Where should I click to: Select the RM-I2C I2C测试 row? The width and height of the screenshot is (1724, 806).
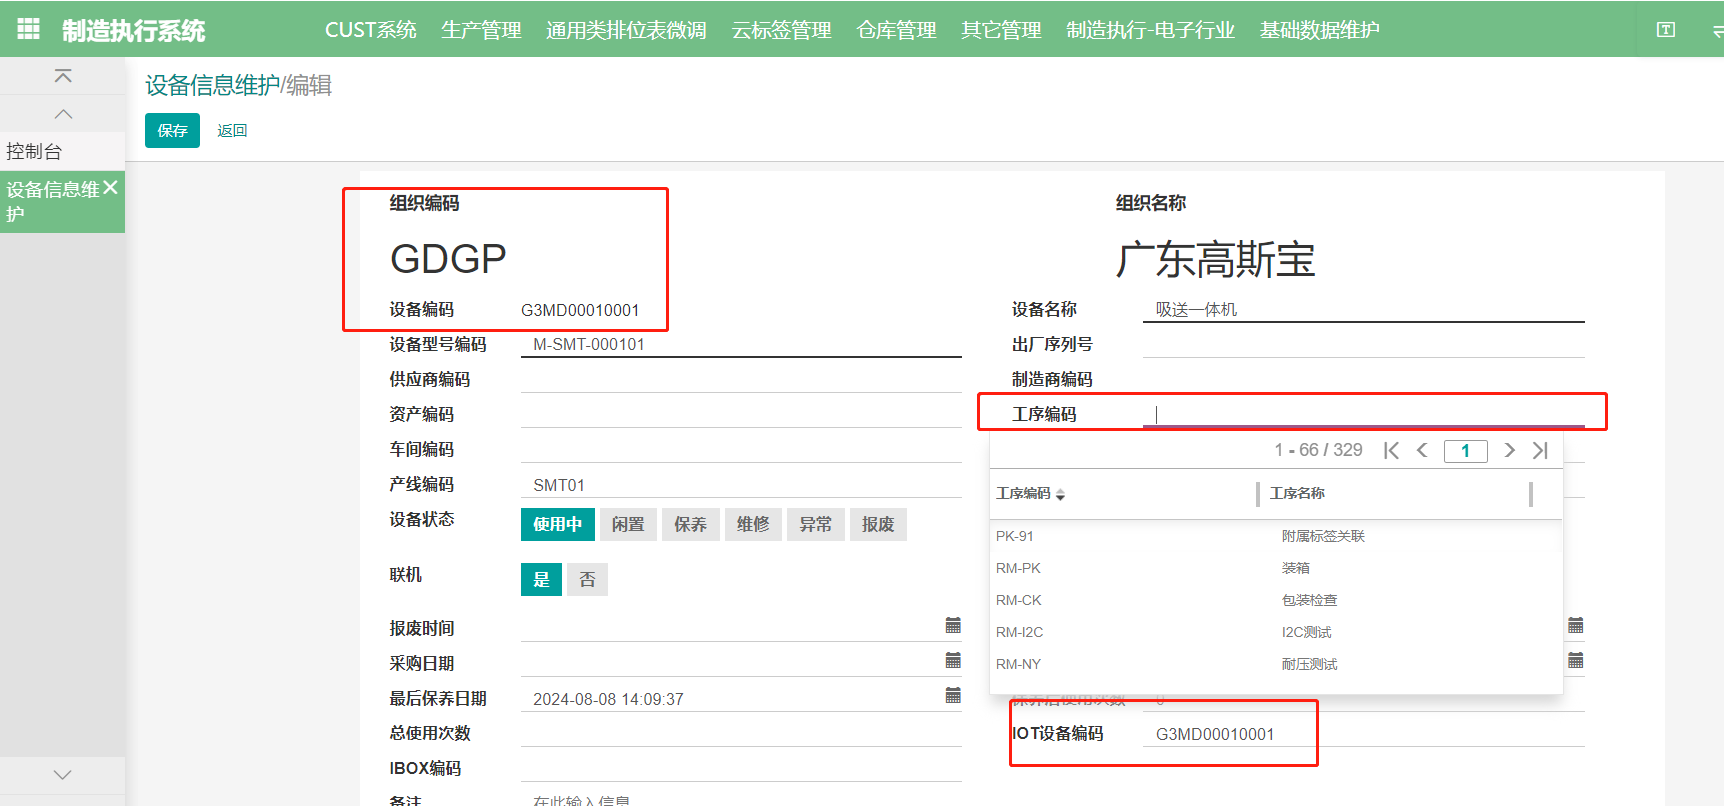[x=1275, y=632]
